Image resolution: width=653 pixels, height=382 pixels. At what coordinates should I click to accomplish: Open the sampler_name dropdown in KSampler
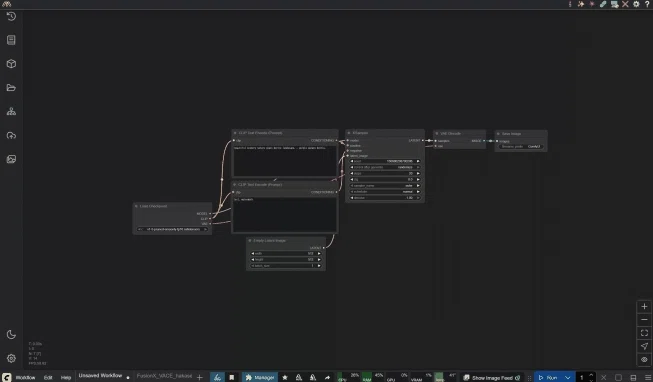pos(385,186)
